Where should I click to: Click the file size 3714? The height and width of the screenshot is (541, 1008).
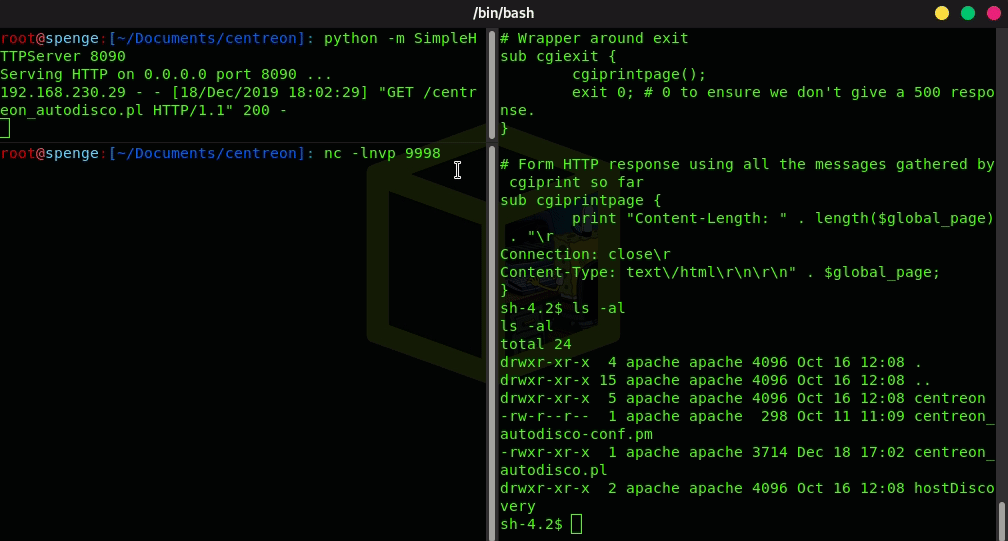(770, 452)
